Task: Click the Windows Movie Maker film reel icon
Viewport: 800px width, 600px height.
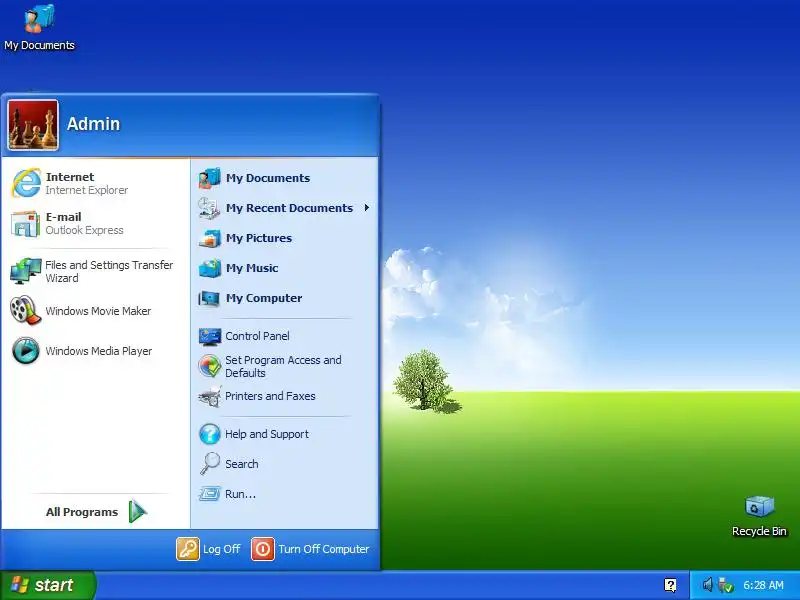Action: (x=25, y=310)
